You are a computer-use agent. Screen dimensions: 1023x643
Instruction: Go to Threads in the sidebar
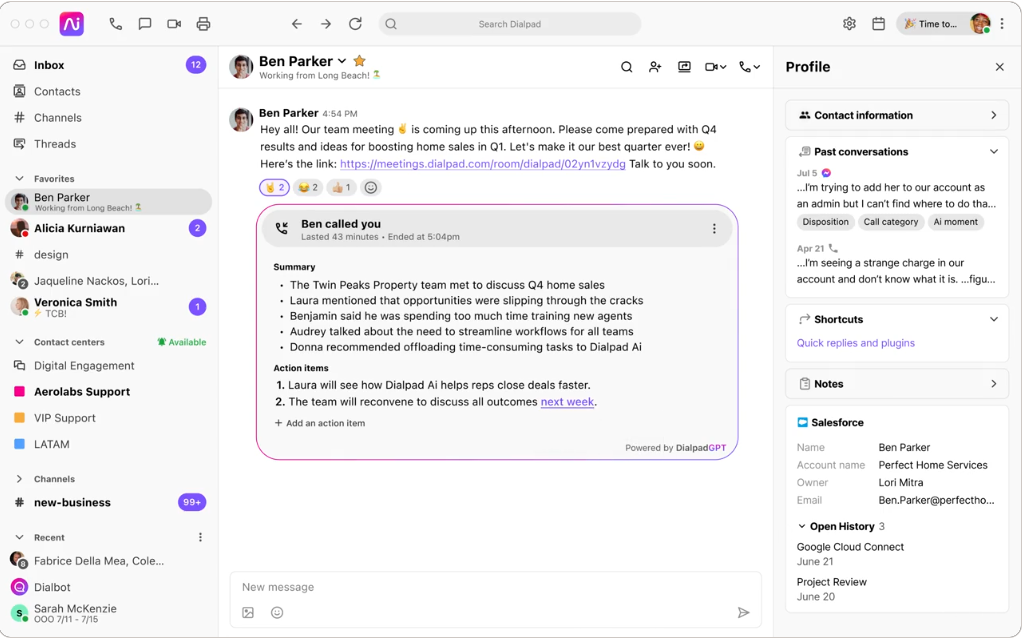coord(55,144)
